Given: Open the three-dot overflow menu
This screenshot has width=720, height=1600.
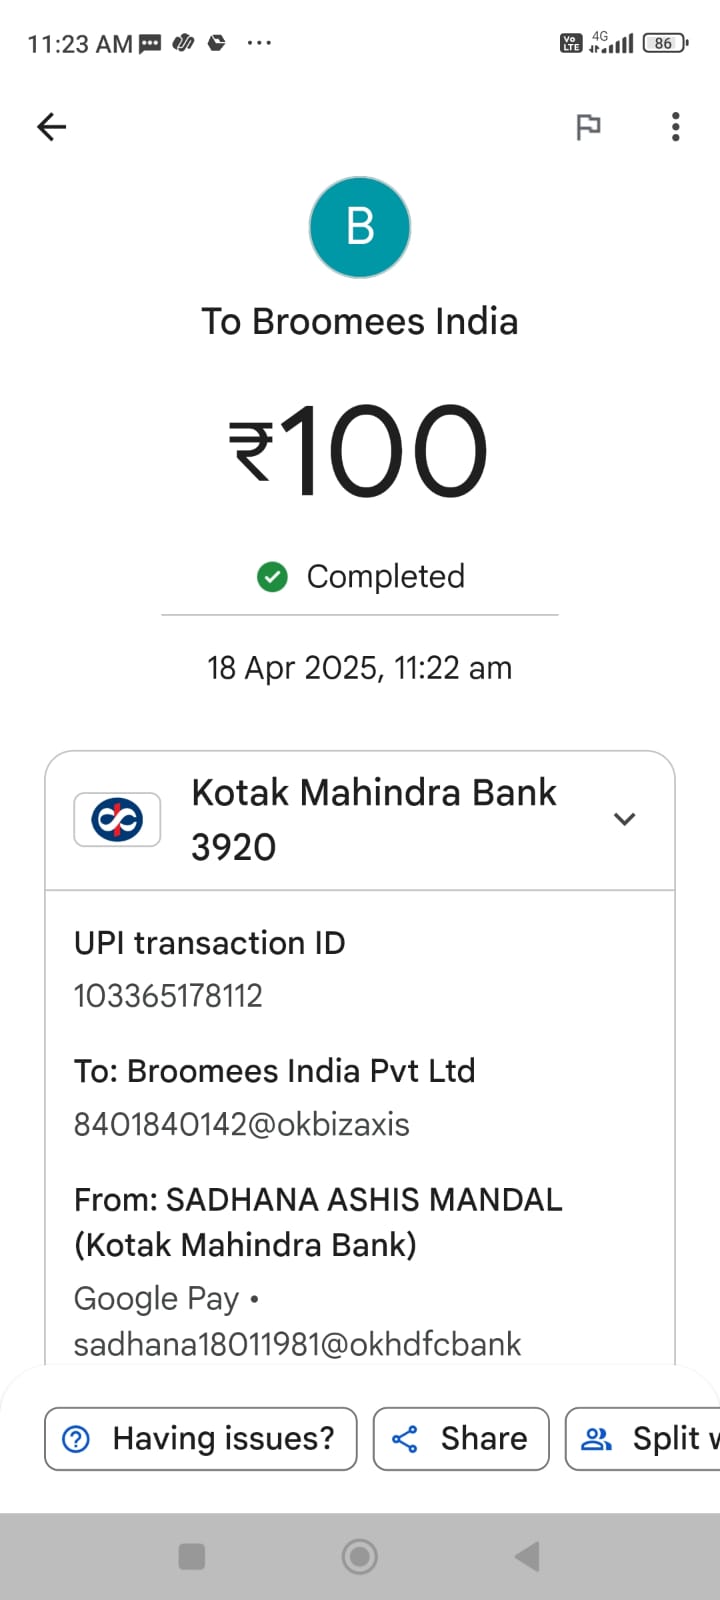Looking at the screenshot, I should coord(676,127).
